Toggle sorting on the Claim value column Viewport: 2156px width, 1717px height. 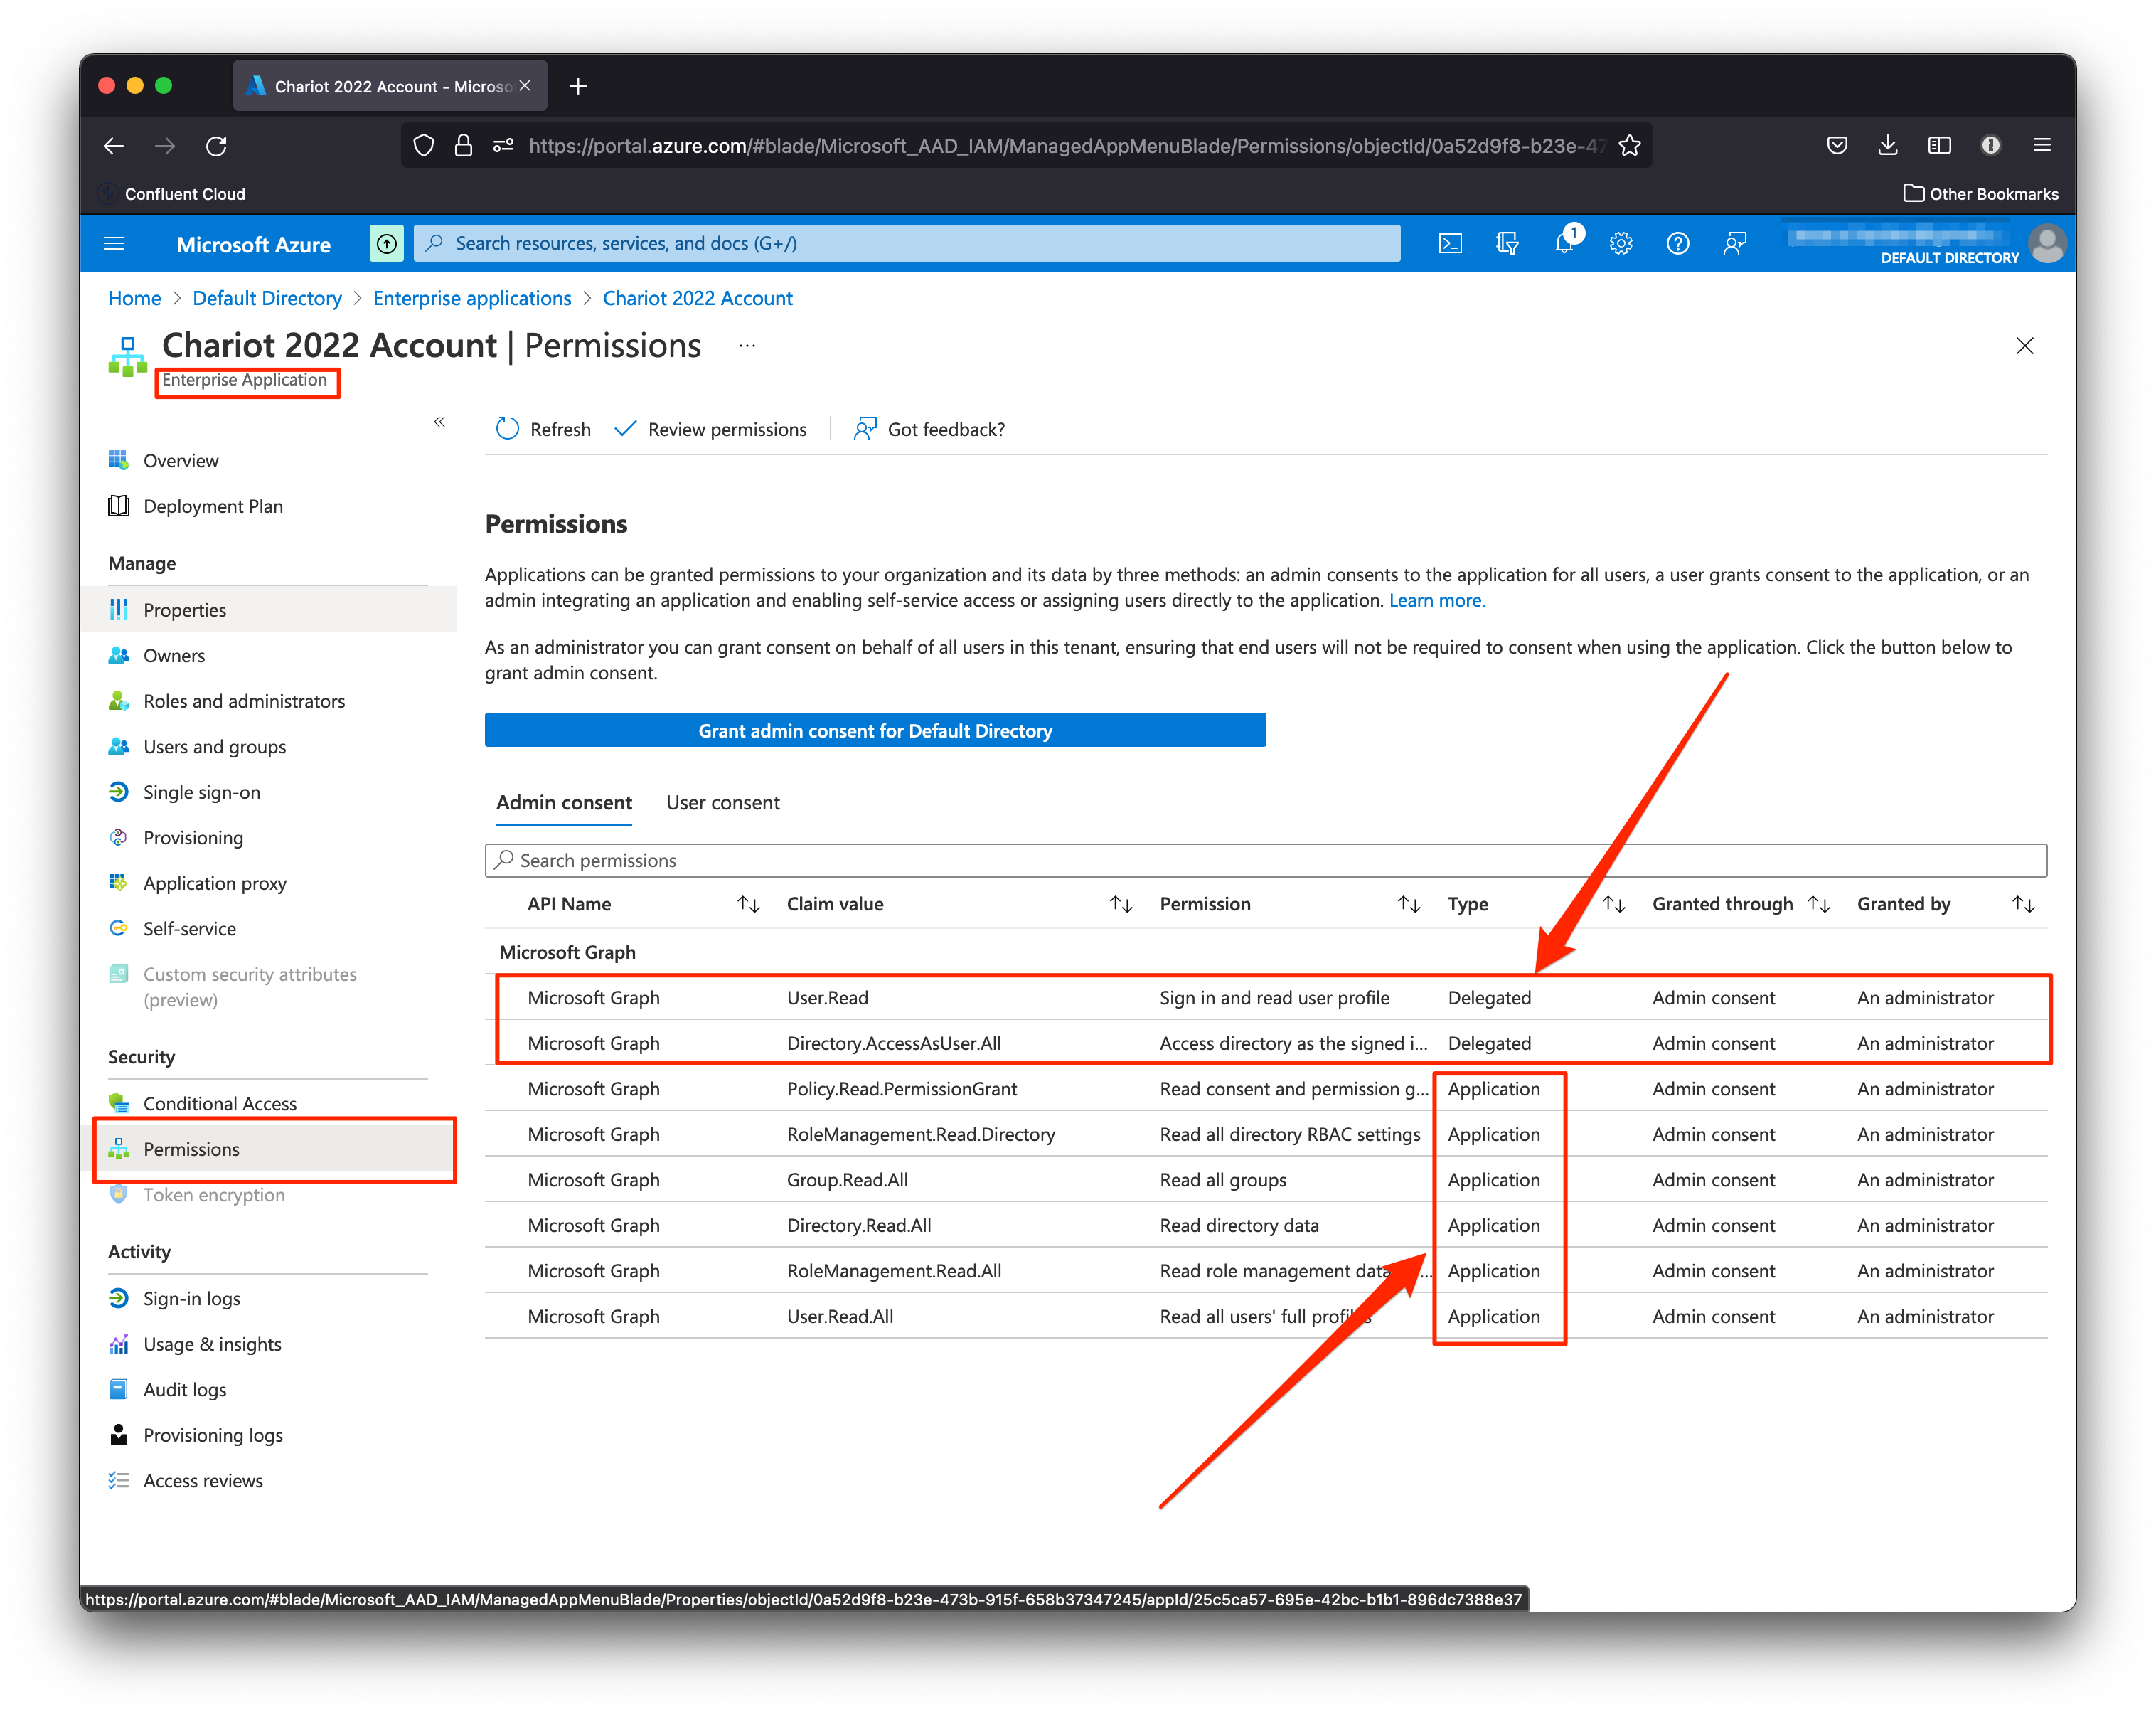[1121, 903]
